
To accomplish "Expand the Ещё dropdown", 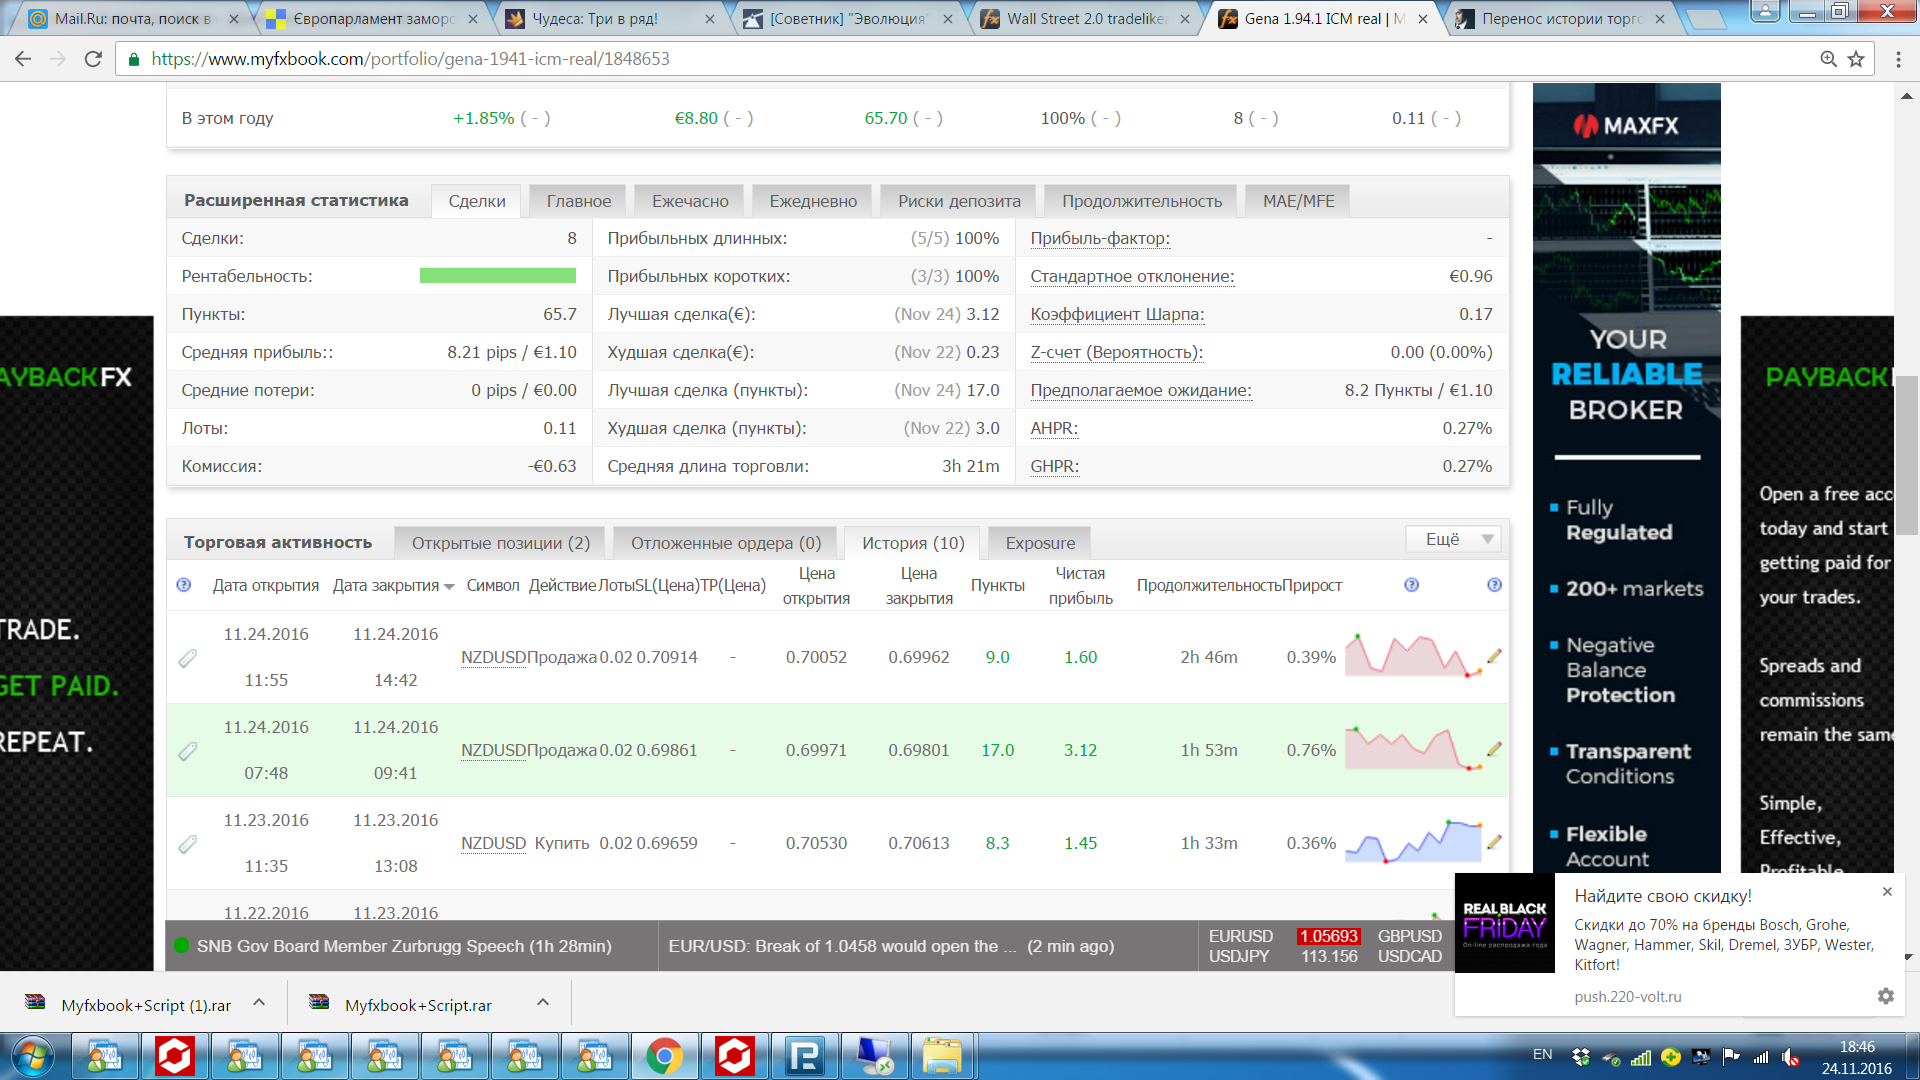I will click(1453, 540).
